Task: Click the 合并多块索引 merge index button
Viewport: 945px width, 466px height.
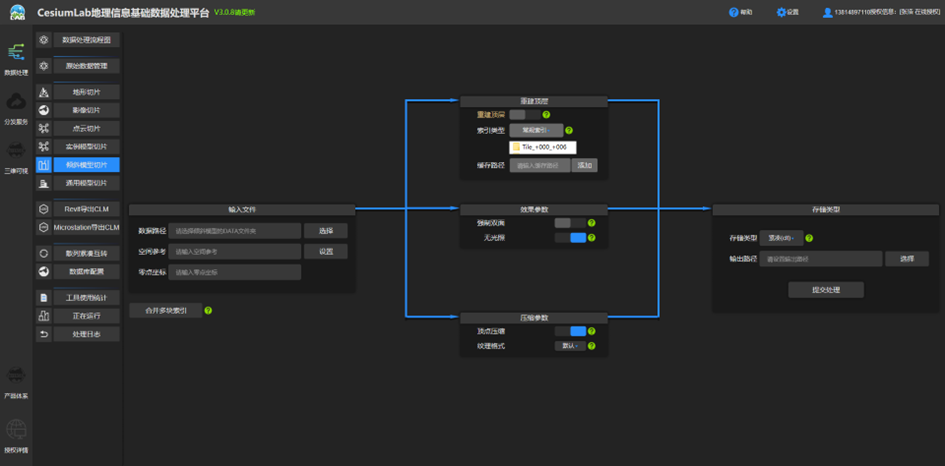Action: (166, 310)
